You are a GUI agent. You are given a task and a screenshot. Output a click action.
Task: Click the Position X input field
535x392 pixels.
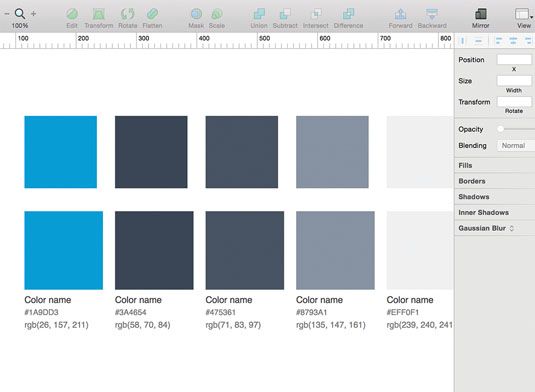click(x=514, y=59)
